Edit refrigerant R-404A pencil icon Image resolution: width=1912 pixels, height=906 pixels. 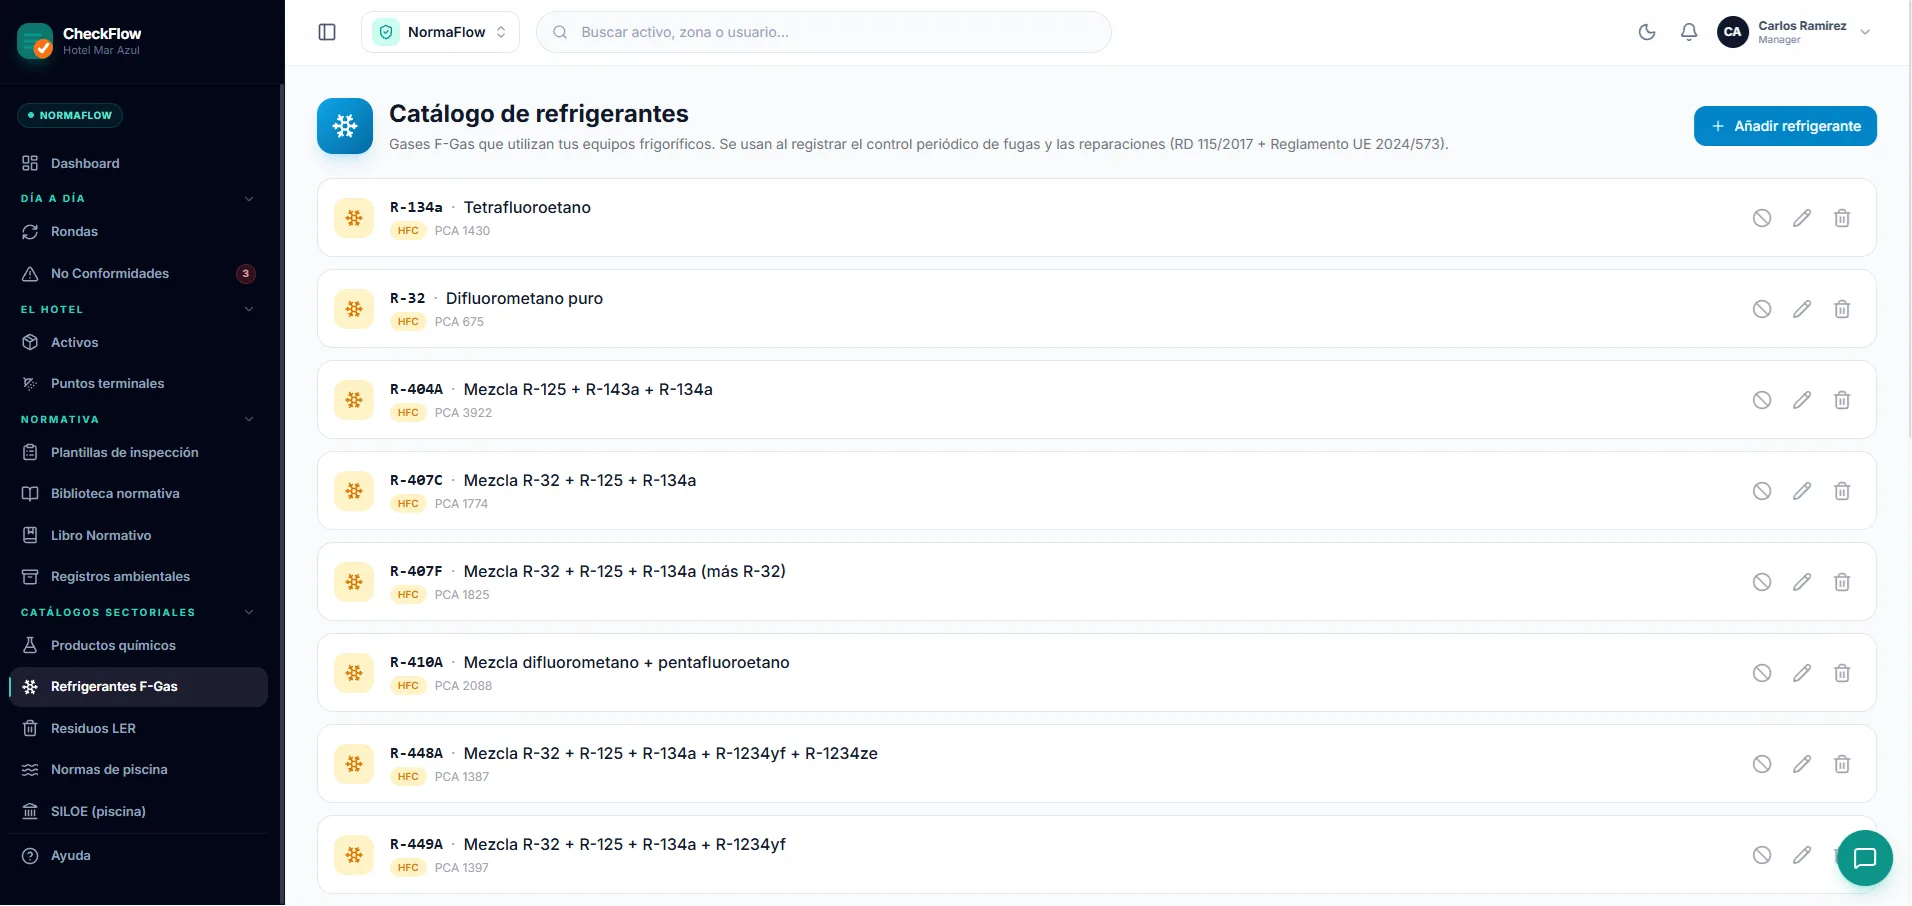[x=1802, y=400]
